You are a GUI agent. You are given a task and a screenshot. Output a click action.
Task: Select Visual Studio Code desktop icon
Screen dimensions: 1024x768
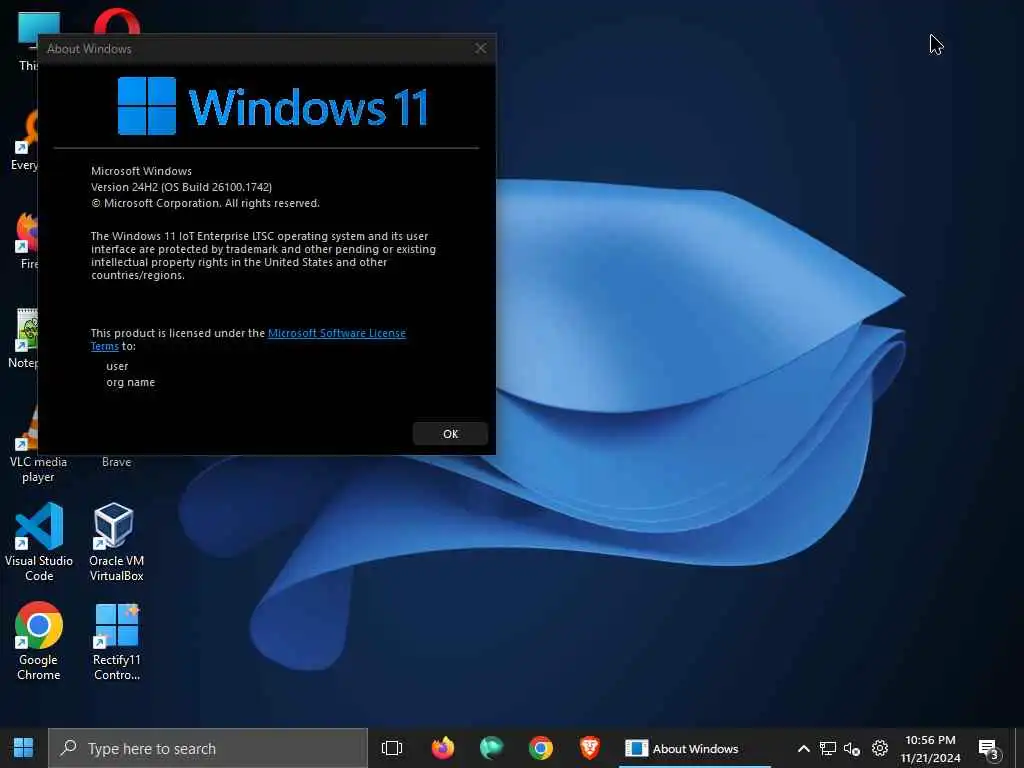click(39, 542)
